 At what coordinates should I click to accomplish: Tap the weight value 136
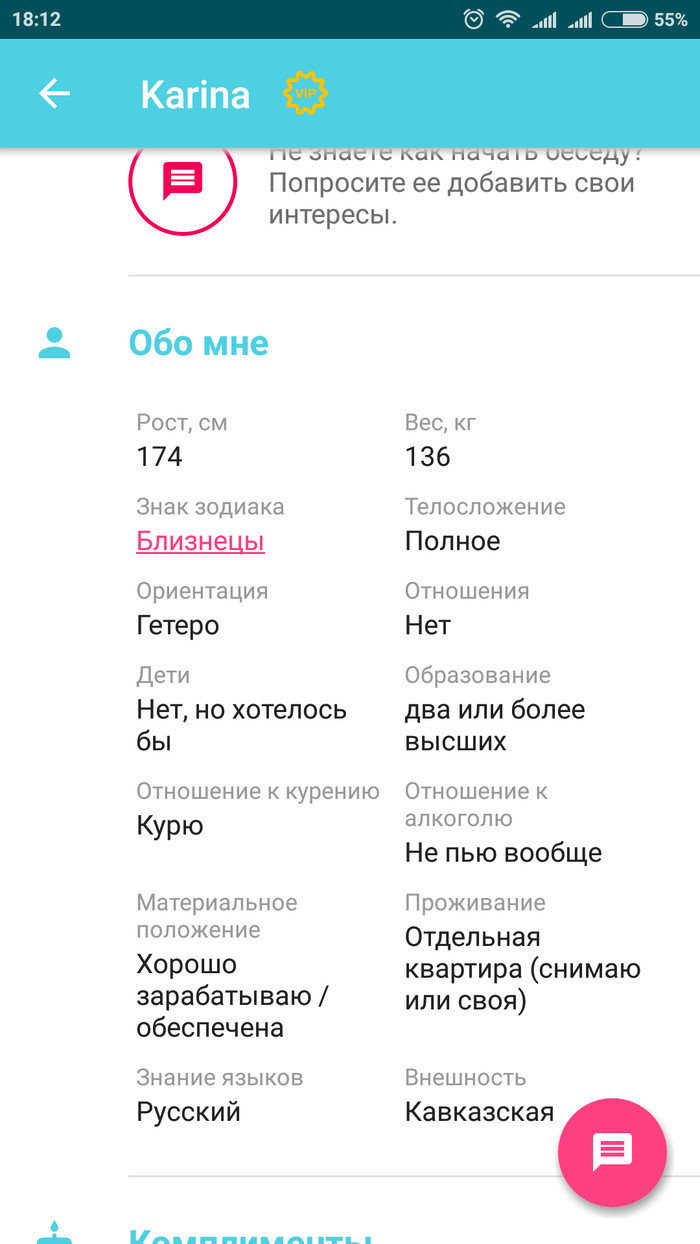click(x=427, y=457)
